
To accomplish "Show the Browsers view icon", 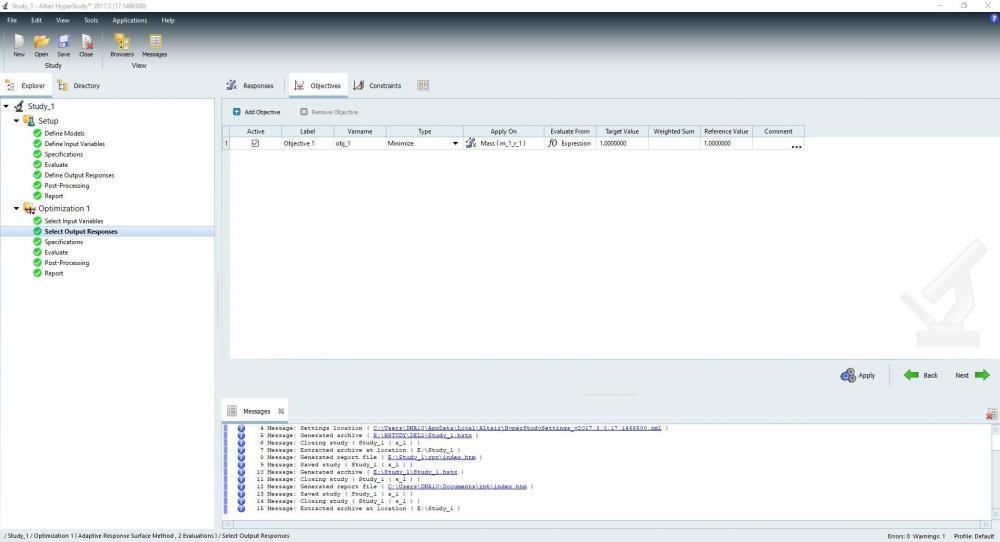I will (x=122, y=42).
